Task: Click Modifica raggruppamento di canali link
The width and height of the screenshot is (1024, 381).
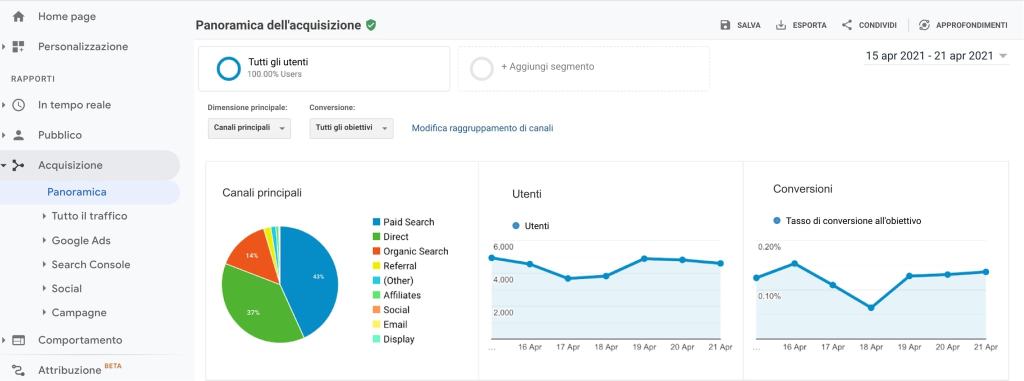Action: point(482,128)
